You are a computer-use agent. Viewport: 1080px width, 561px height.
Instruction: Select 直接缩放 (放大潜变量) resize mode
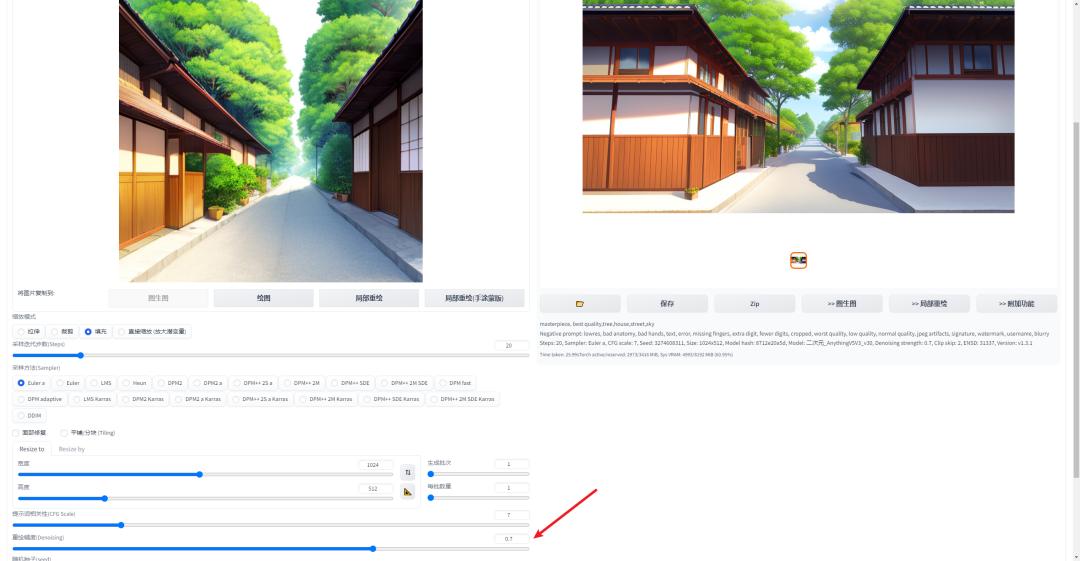tap(153, 332)
